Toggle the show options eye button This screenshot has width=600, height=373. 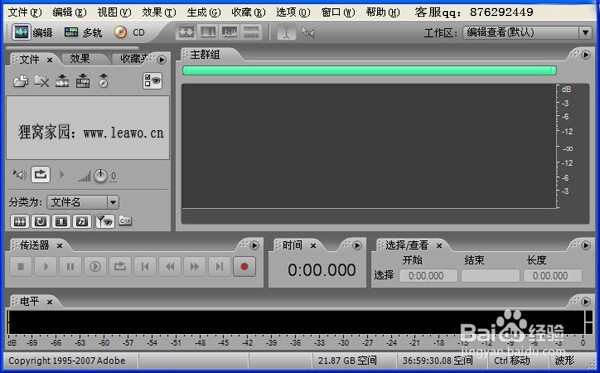[x=152, y=81]
